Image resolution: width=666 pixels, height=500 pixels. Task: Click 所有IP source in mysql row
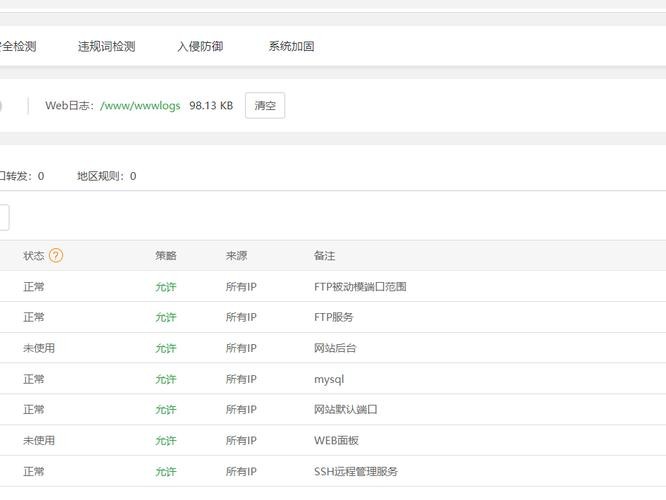(241, 379)
